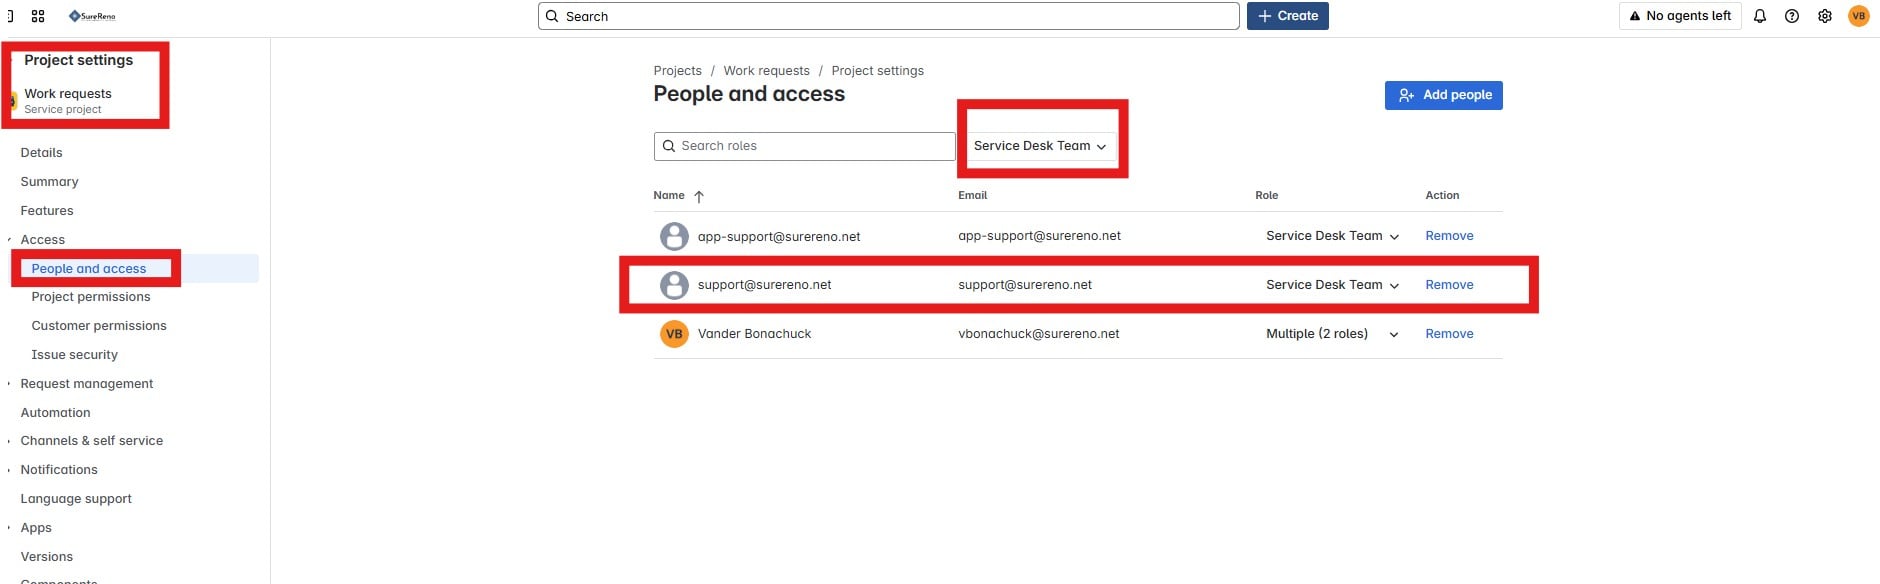Go to Project settings breadcrumb
The height and width of the screenshot is (584, 1880).
[x=877, y=71]
